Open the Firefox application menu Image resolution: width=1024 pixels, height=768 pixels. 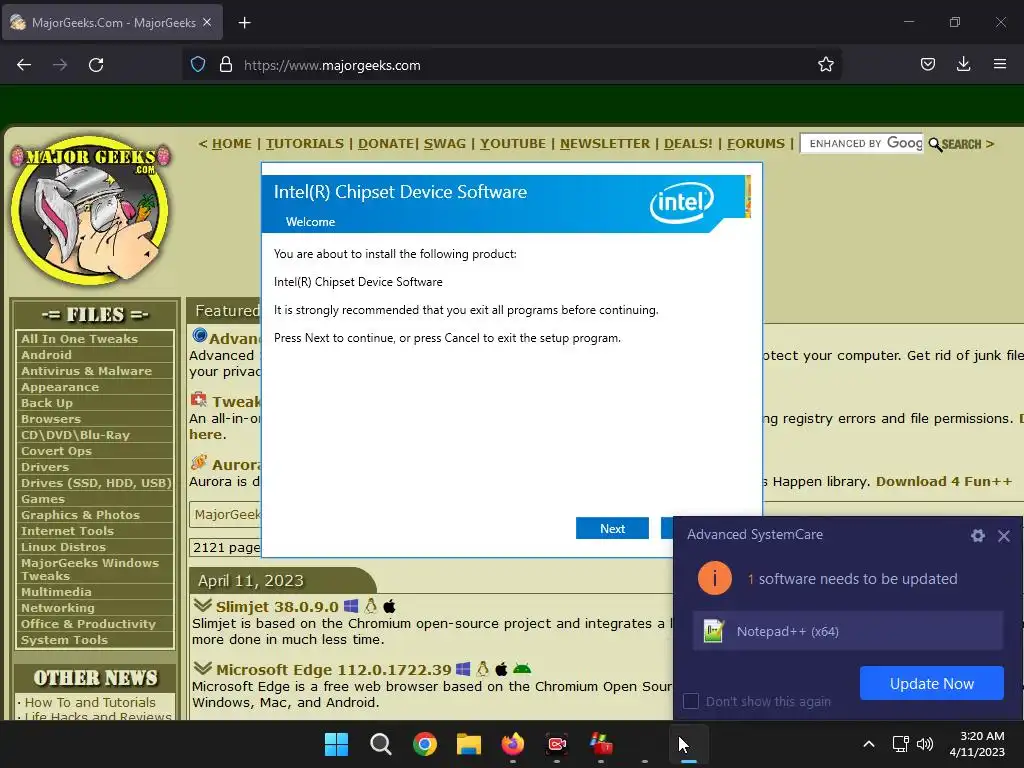999,65
